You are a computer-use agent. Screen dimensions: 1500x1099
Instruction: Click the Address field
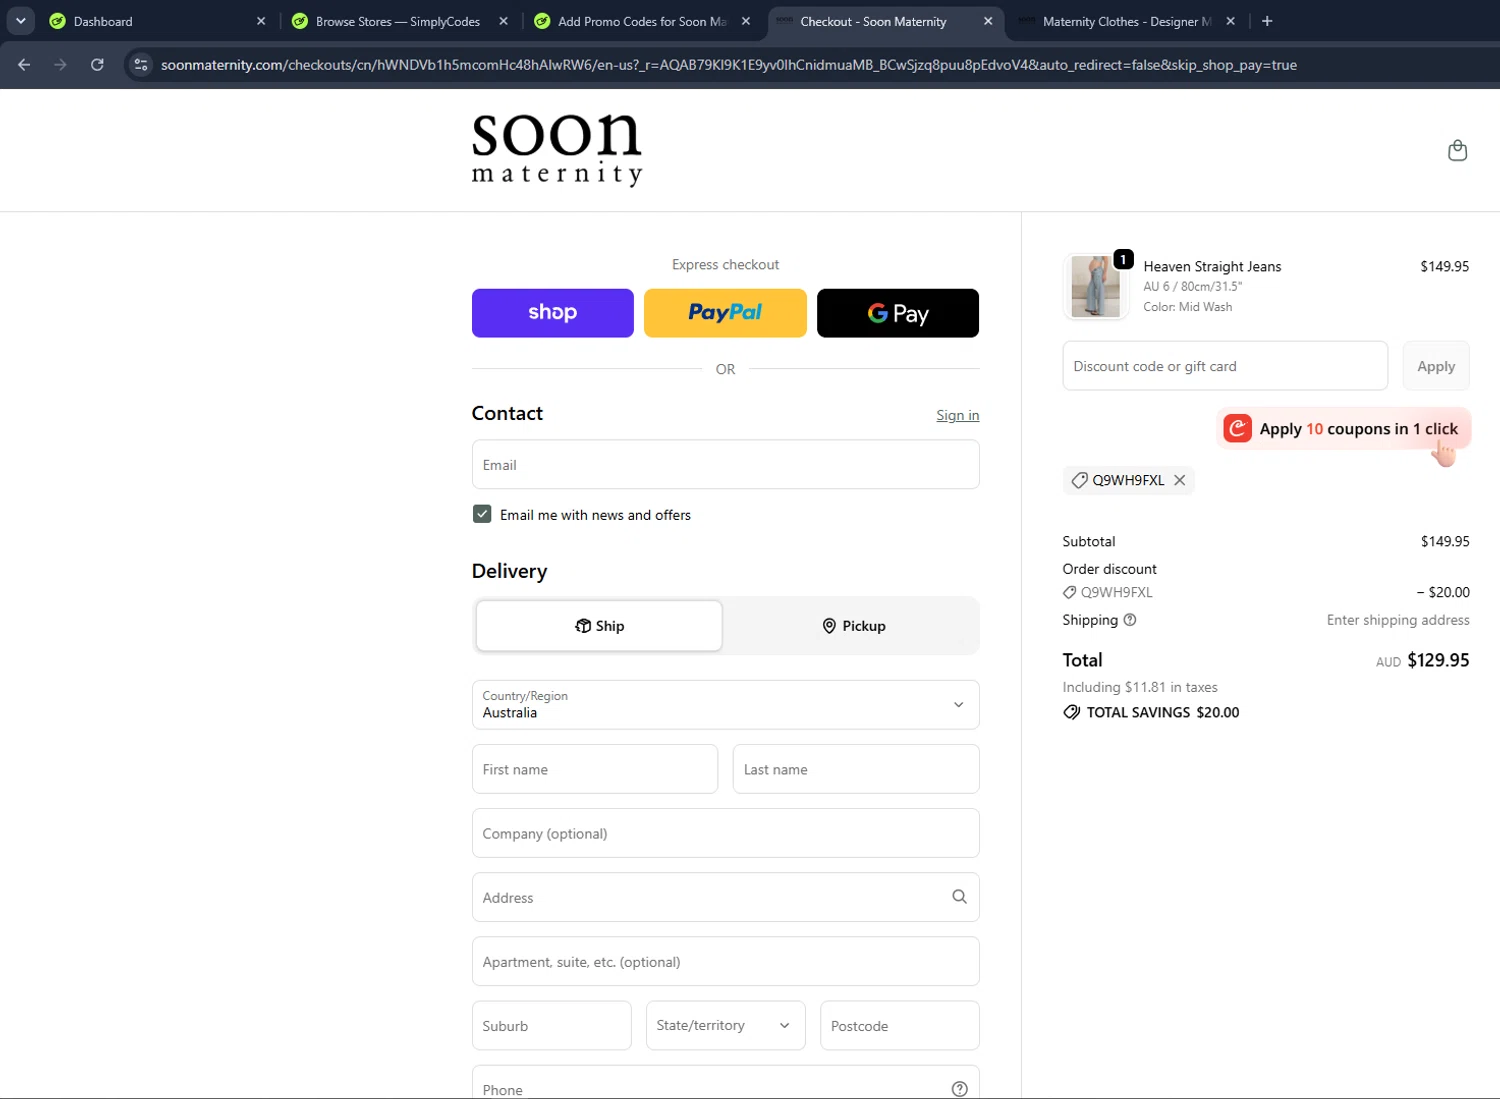click(x=725, y=897)
